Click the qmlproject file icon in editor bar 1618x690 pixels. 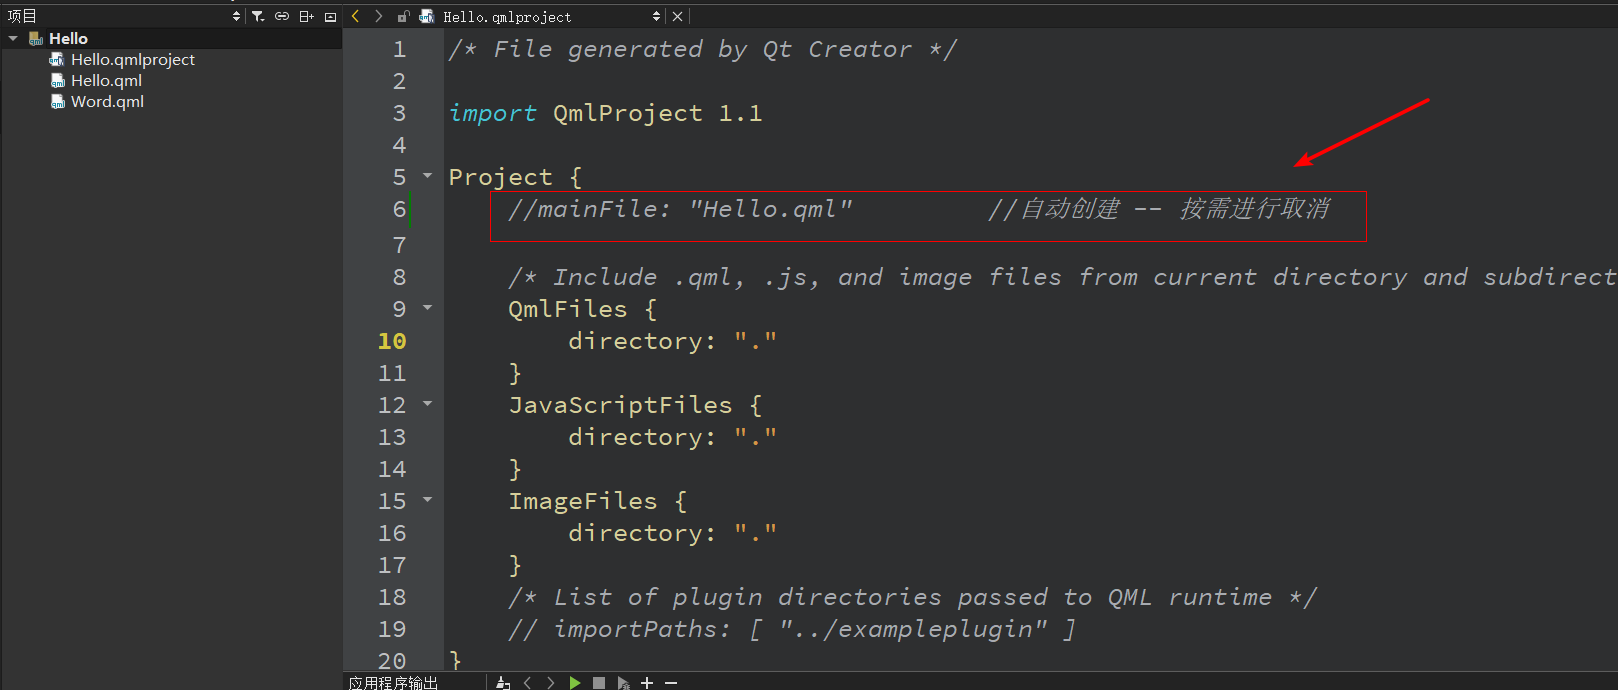point(427,16)
